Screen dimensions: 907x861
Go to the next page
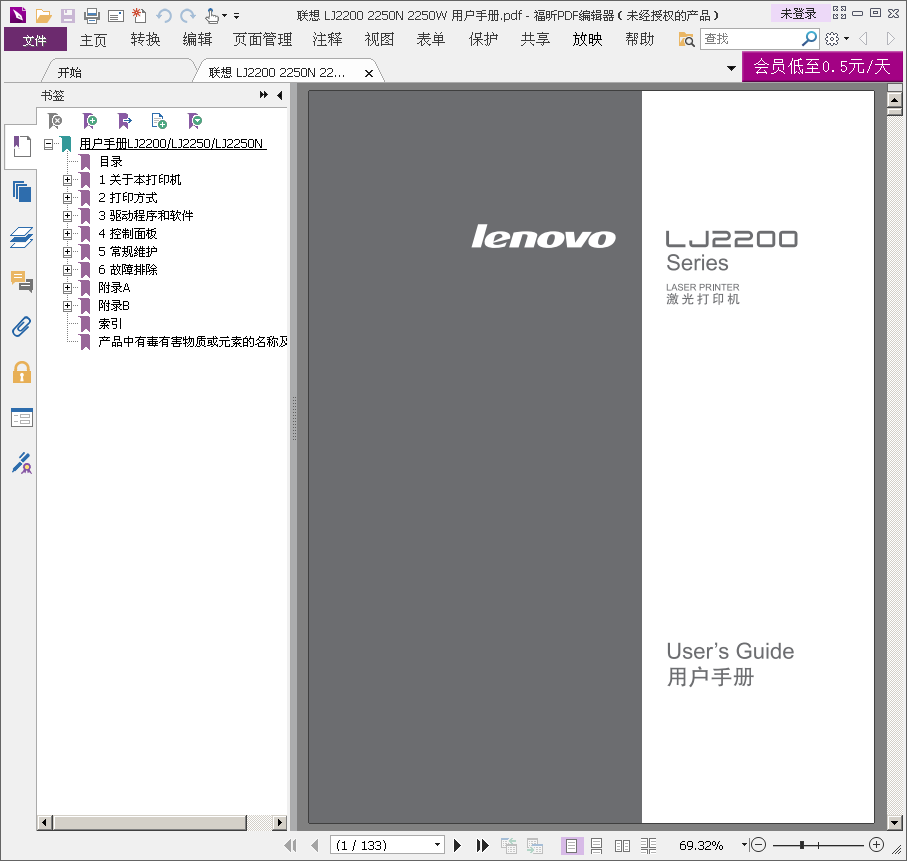pyautogui.click(x=457, y=845)
